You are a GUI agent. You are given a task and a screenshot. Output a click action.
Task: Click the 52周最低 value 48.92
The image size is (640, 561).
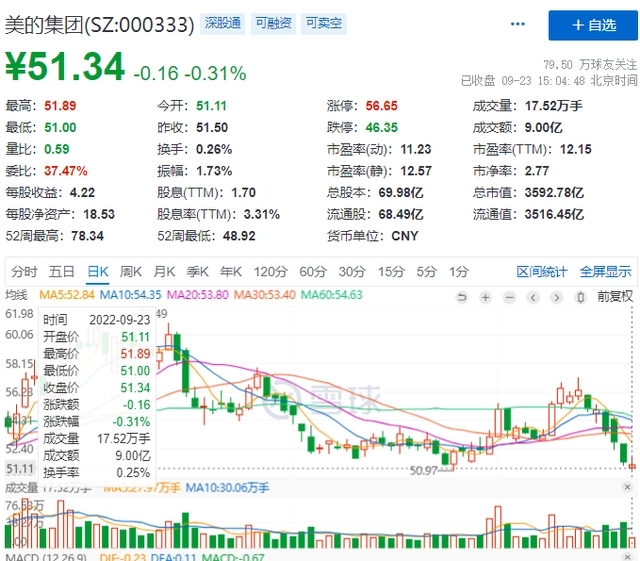click(x=239, y=236)
